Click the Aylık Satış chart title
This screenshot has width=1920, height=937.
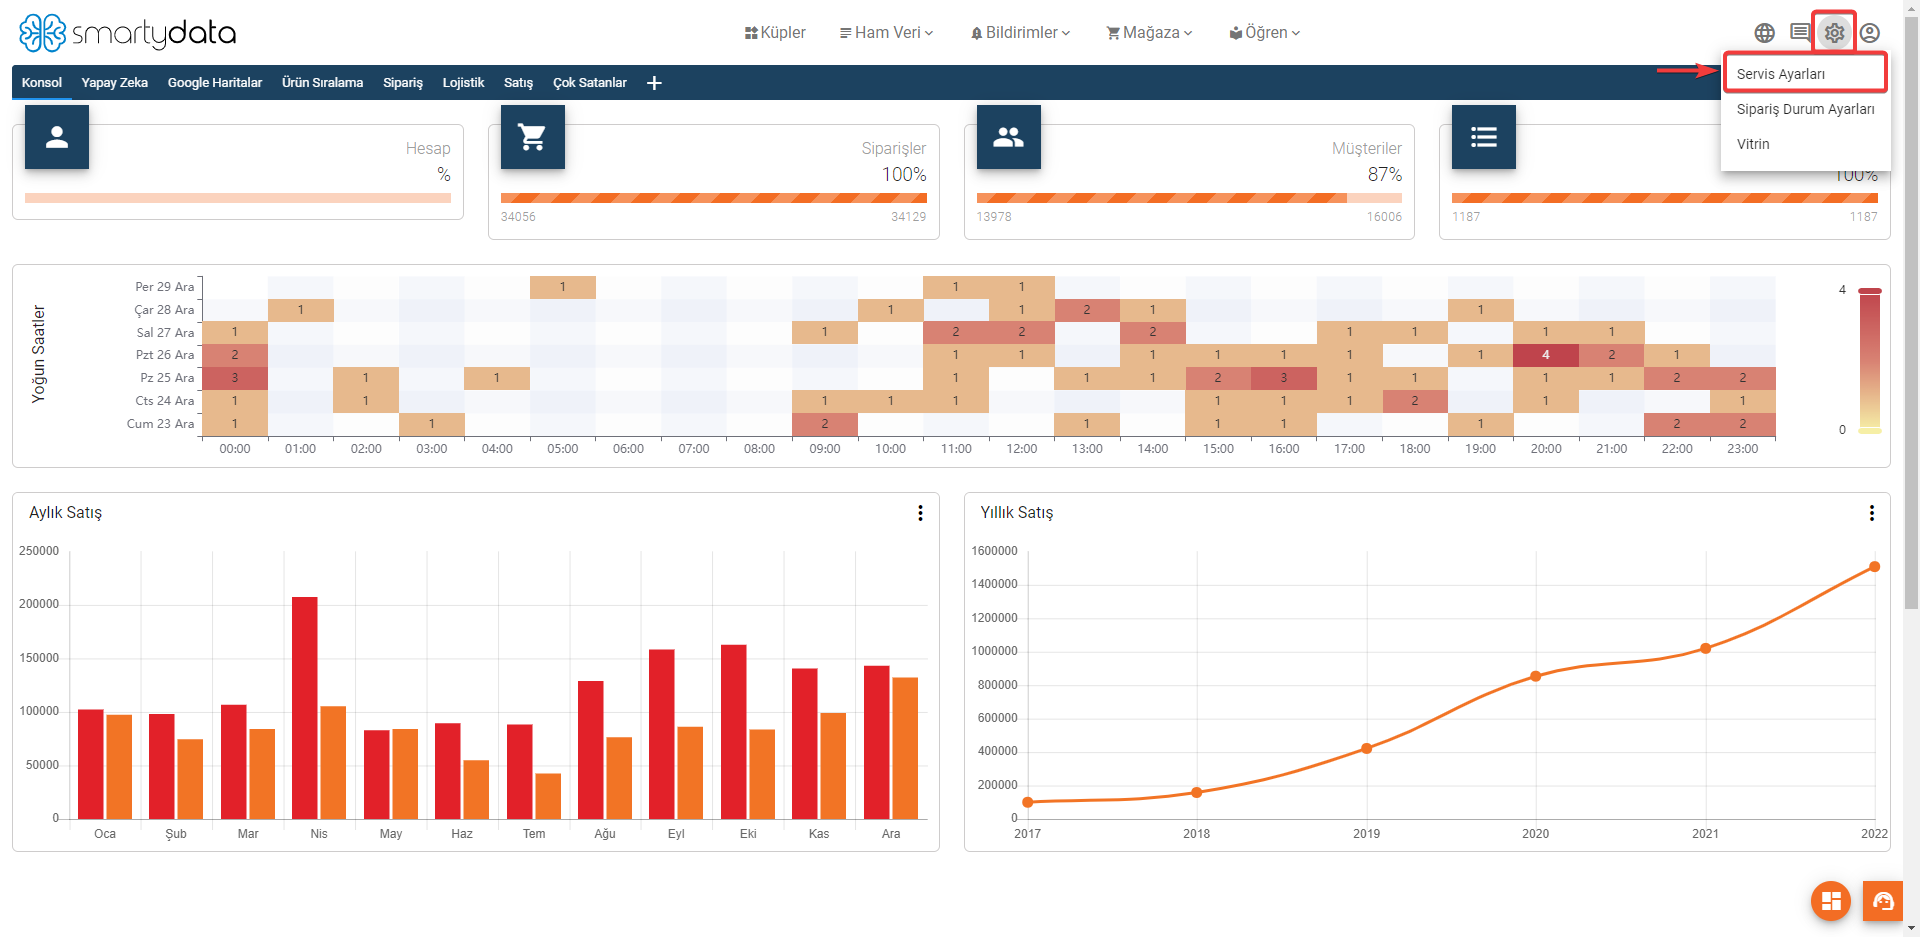(x=65, y=512)
